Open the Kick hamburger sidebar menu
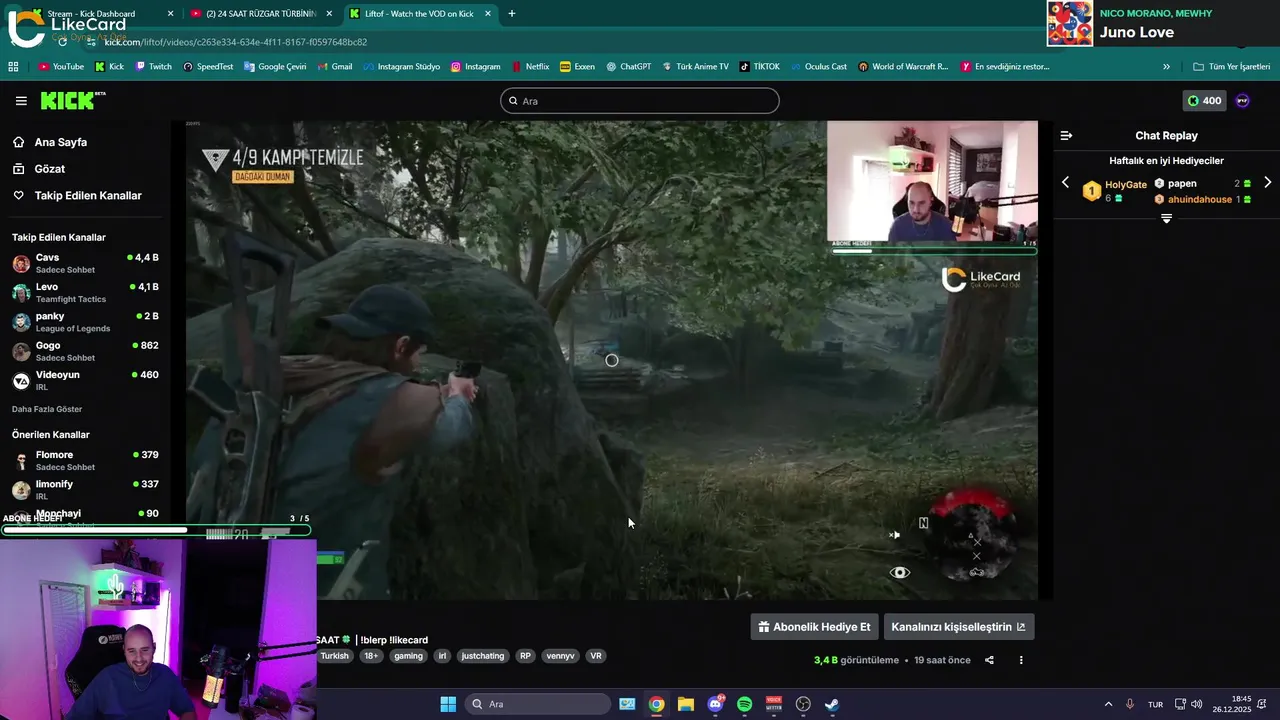The height and width of the screenshot is (720, 1280). click(21, 101)
